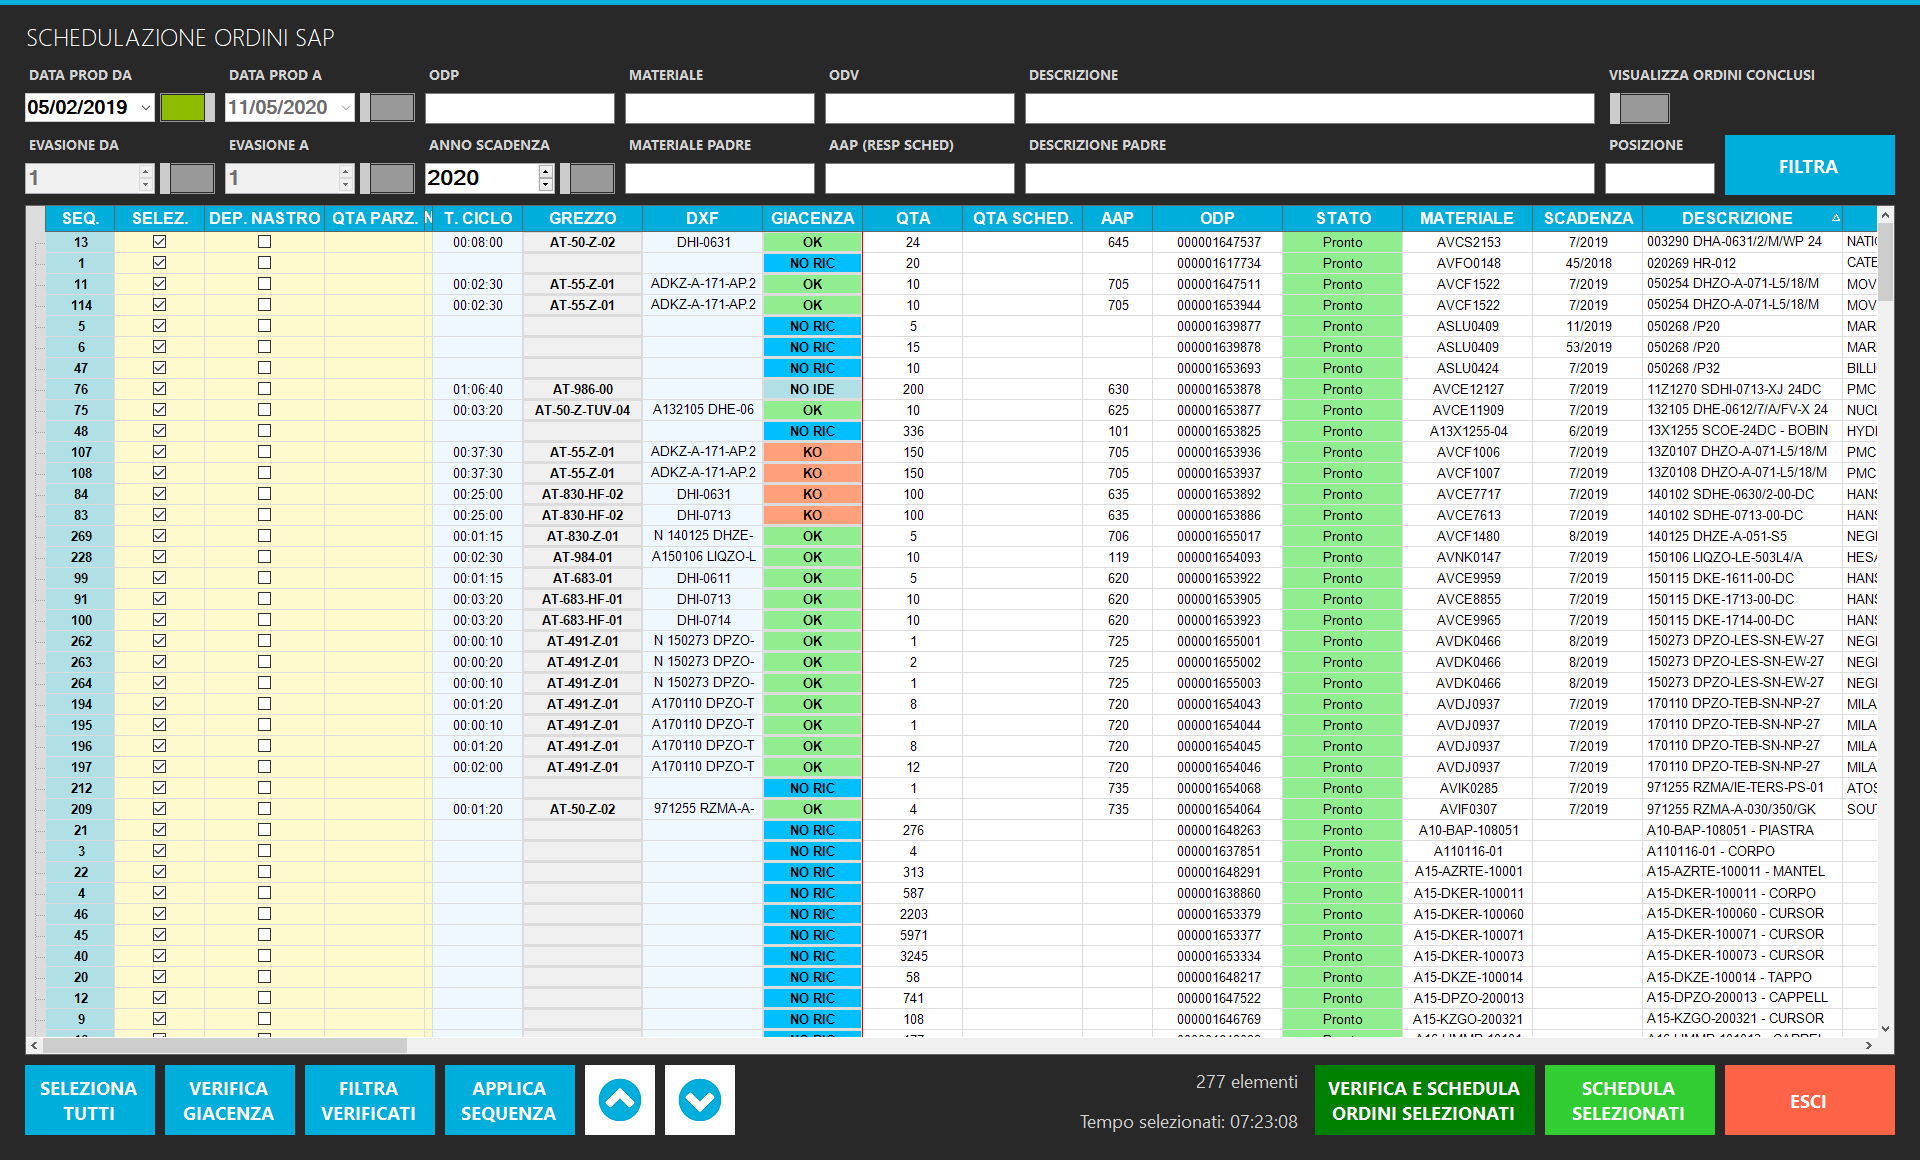The image size is (1920, 1160).
Task: Select KO giacenza cell for sequence 107
Action: click(x=812, y=452)
